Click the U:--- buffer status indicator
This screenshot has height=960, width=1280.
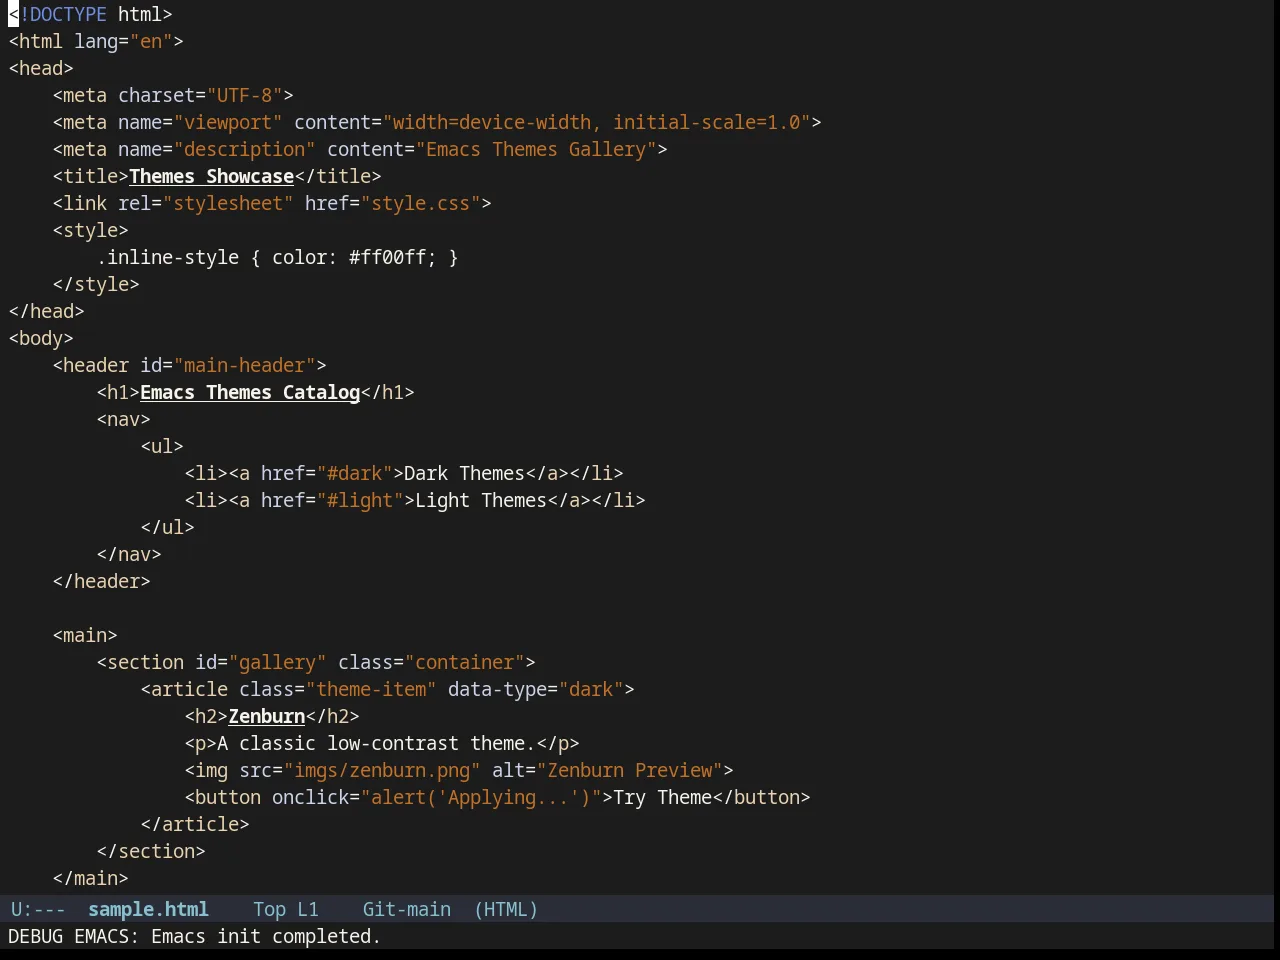point(38,909)
